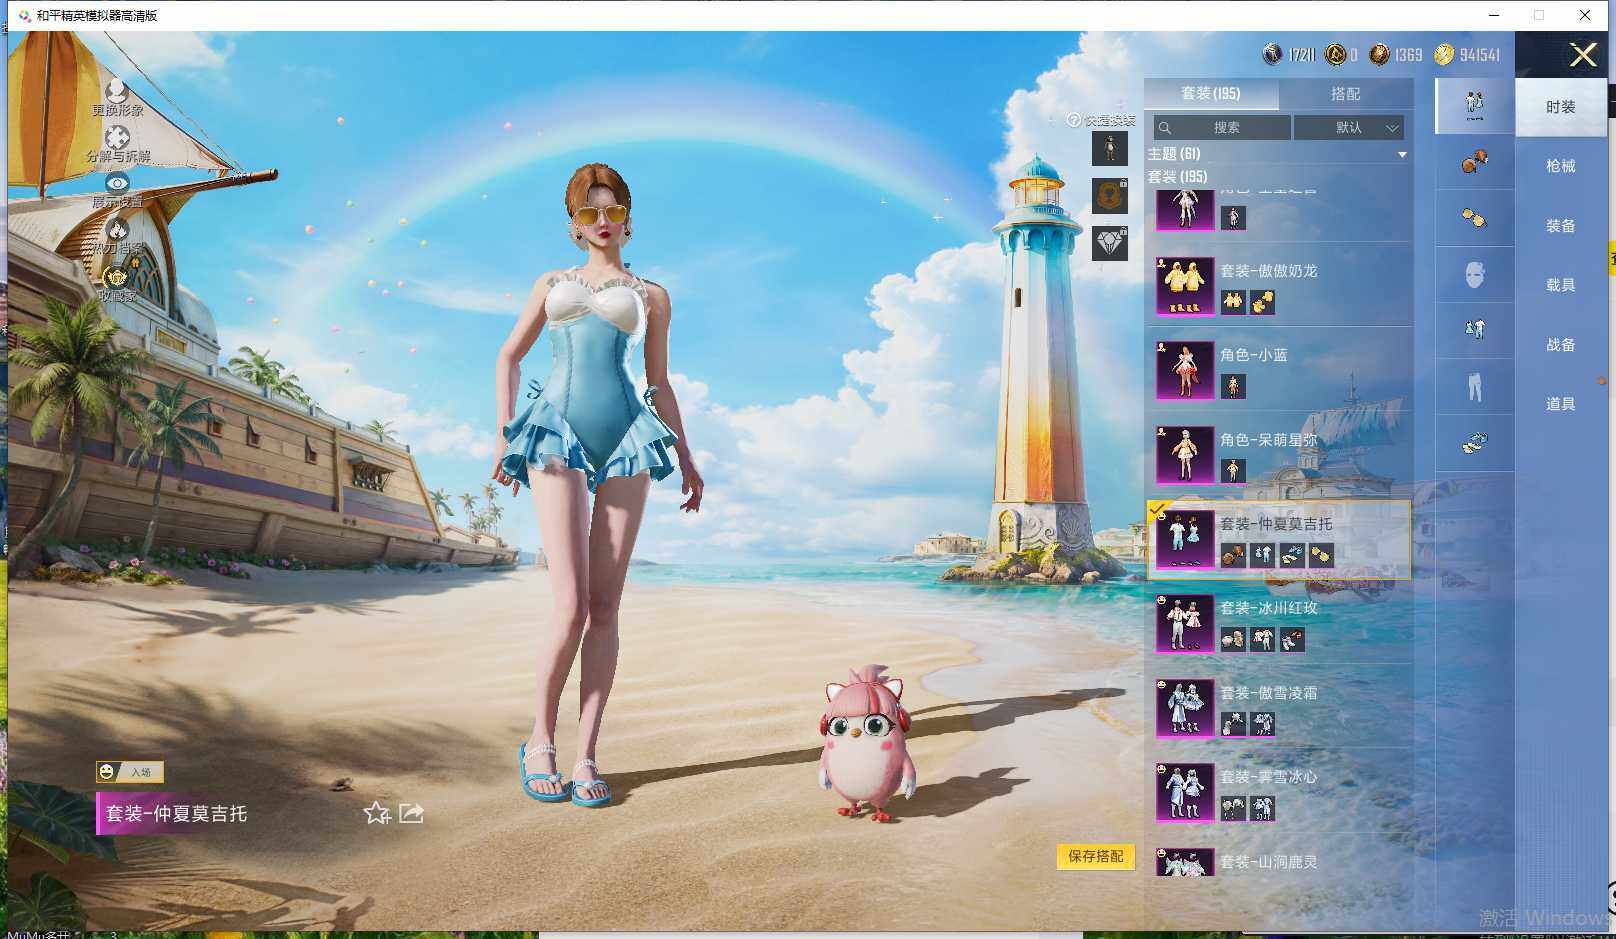Viewport: 1616px width, 939px height.
Task: Select the full outfit set category icon
Action: (1474, 104)
